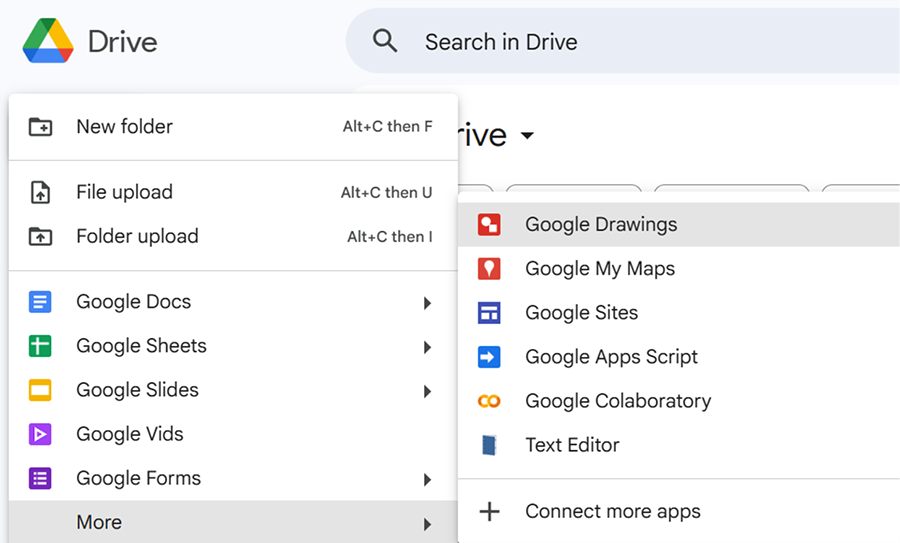900x543 pixels.
Task: Select File upload menu entry
Action: [125, 192]
